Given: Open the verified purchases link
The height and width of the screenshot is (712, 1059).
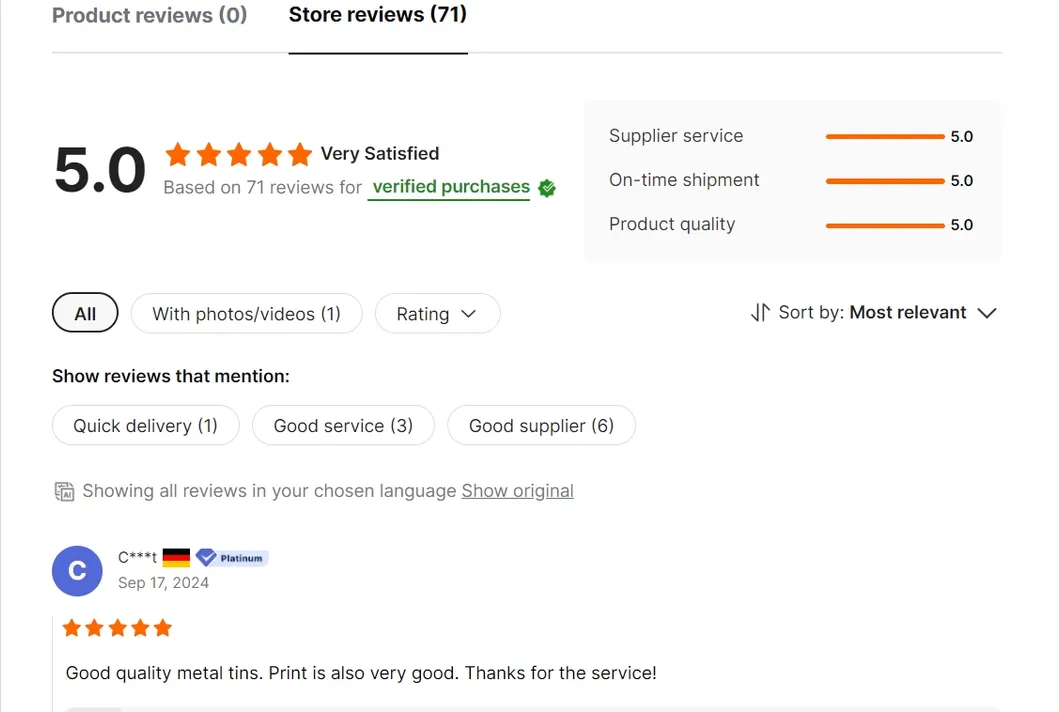Looking at the screenshot, I should point(450,187).
